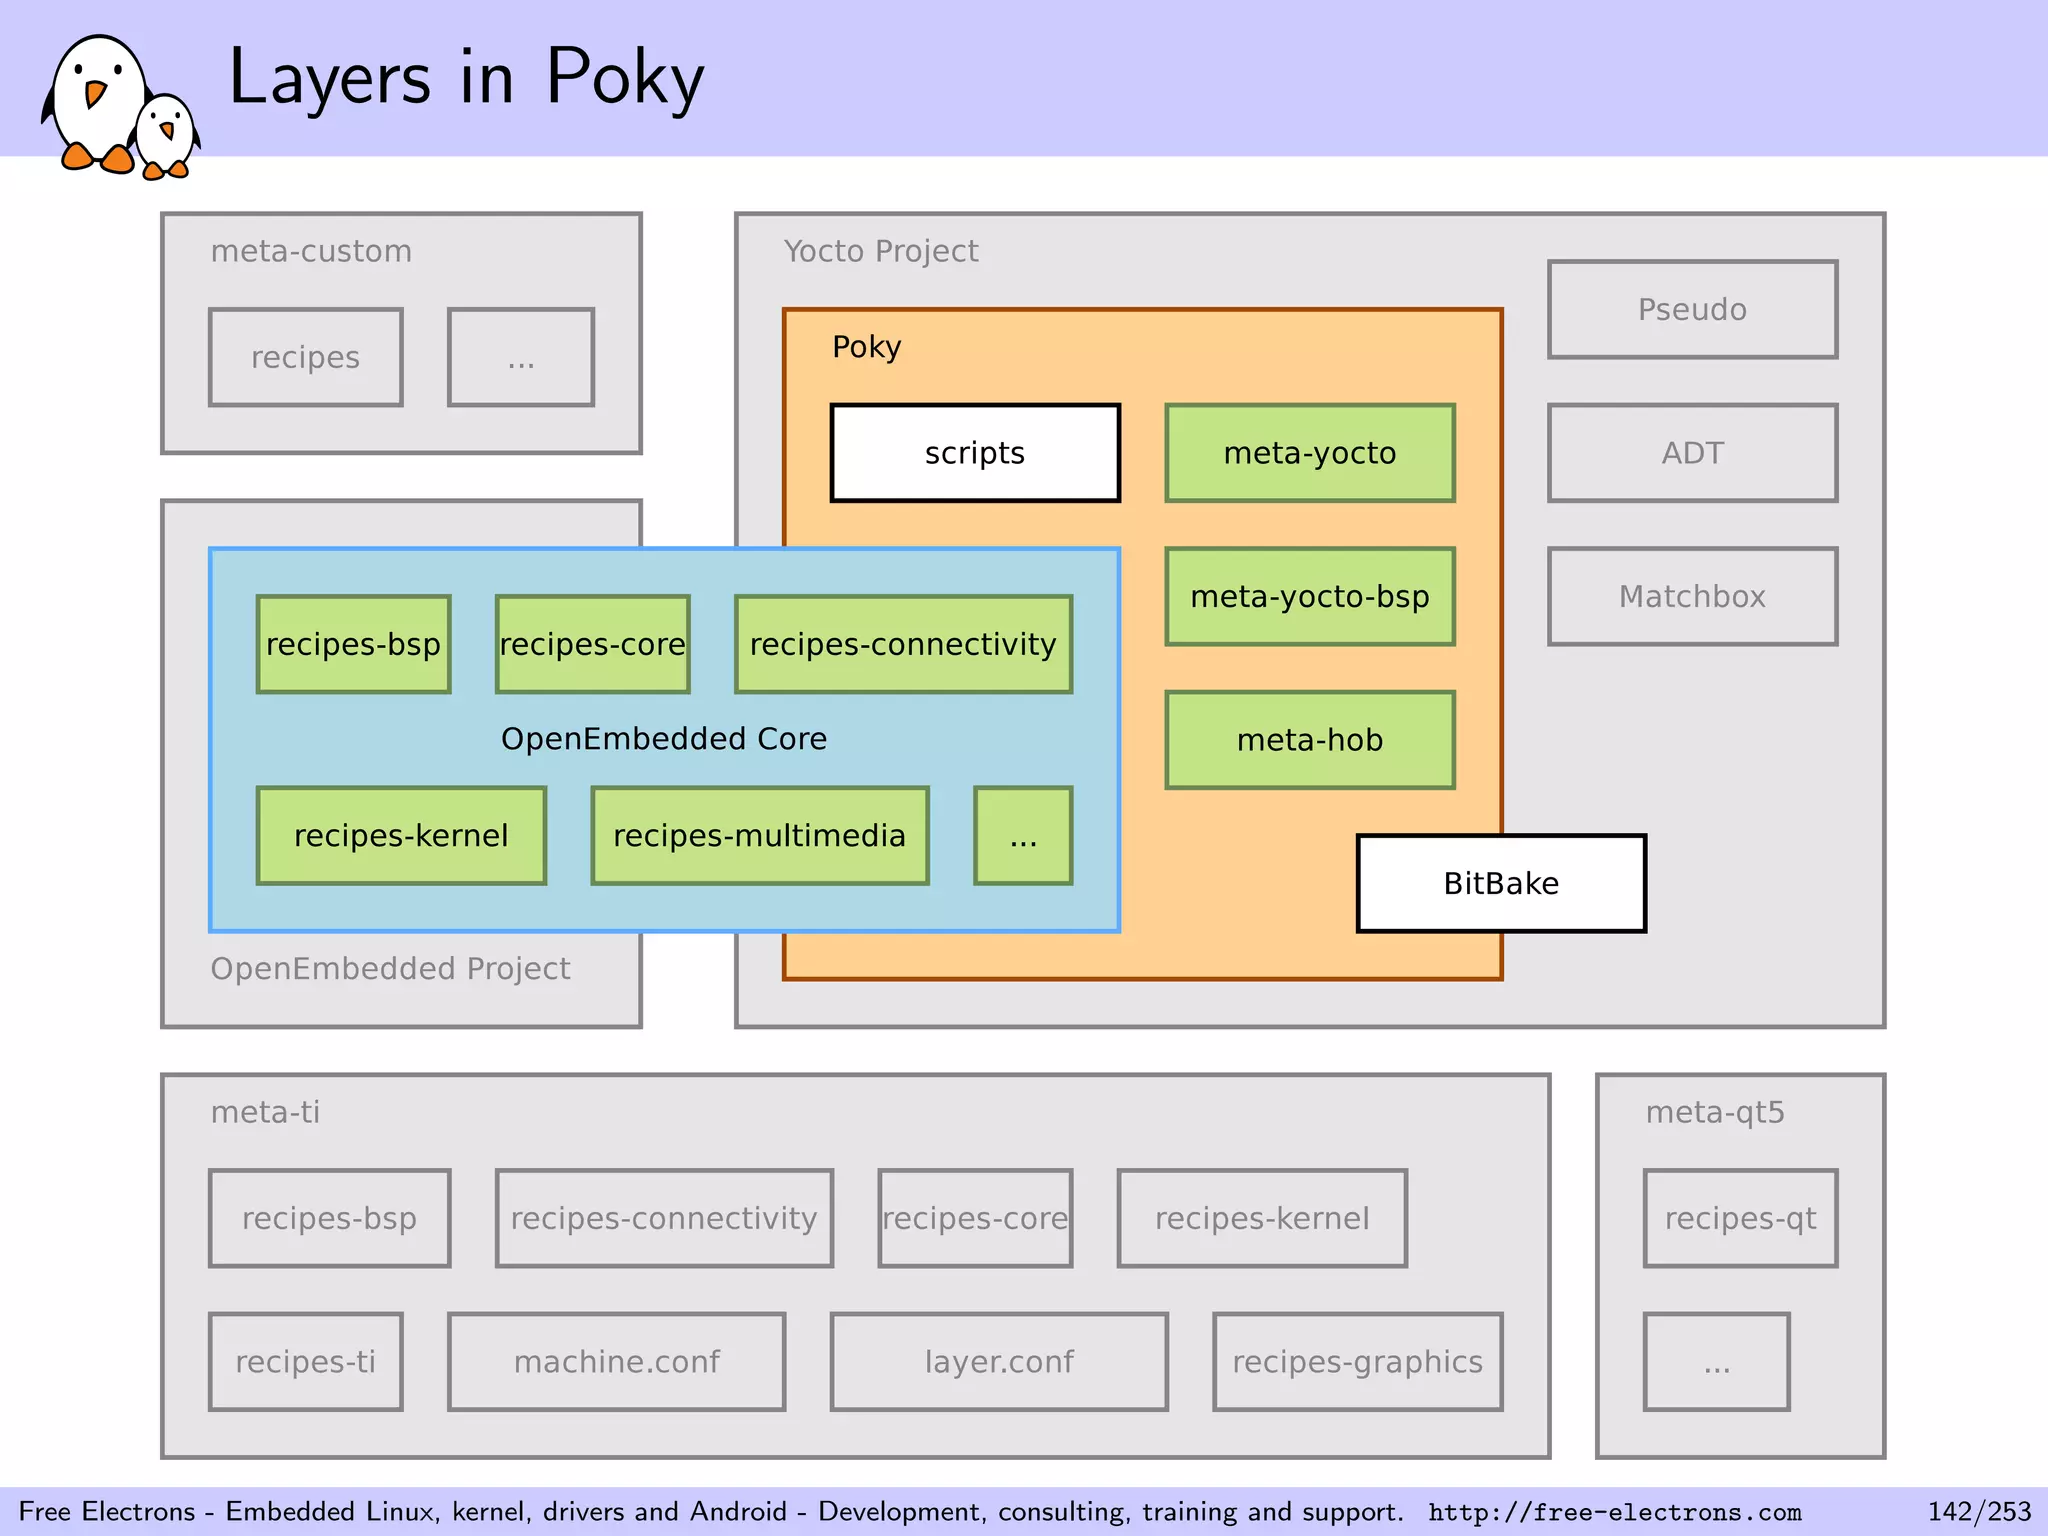Click the Pseudo box
The height and width of the screenshot is (1536, 2048).
tap(1692, 309)
